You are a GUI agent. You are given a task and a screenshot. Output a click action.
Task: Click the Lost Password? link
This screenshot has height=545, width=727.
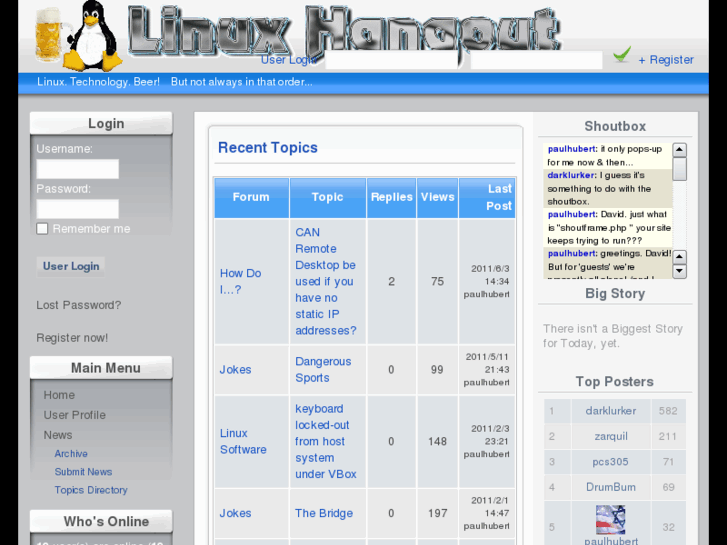(x=78, y=305)
